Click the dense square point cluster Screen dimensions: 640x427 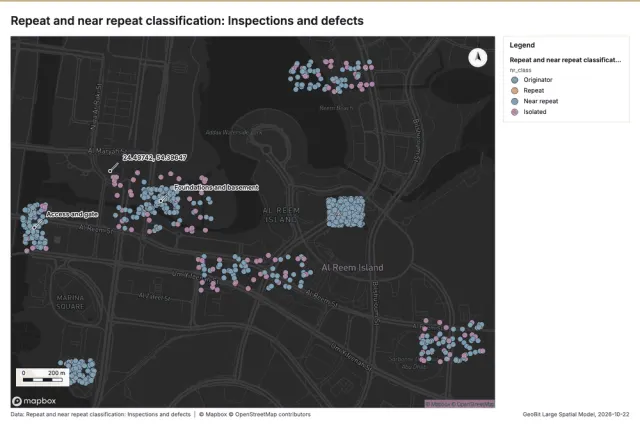click(x=346, y=211)
